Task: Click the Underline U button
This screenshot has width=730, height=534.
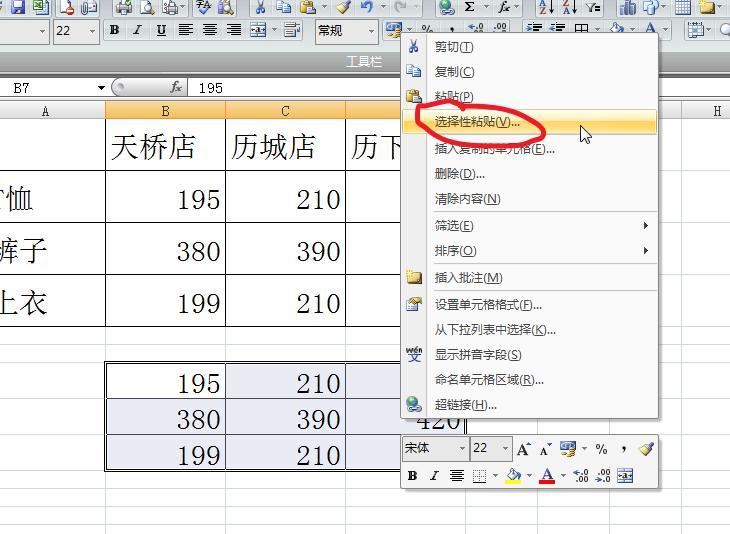Action: point(161,30)
